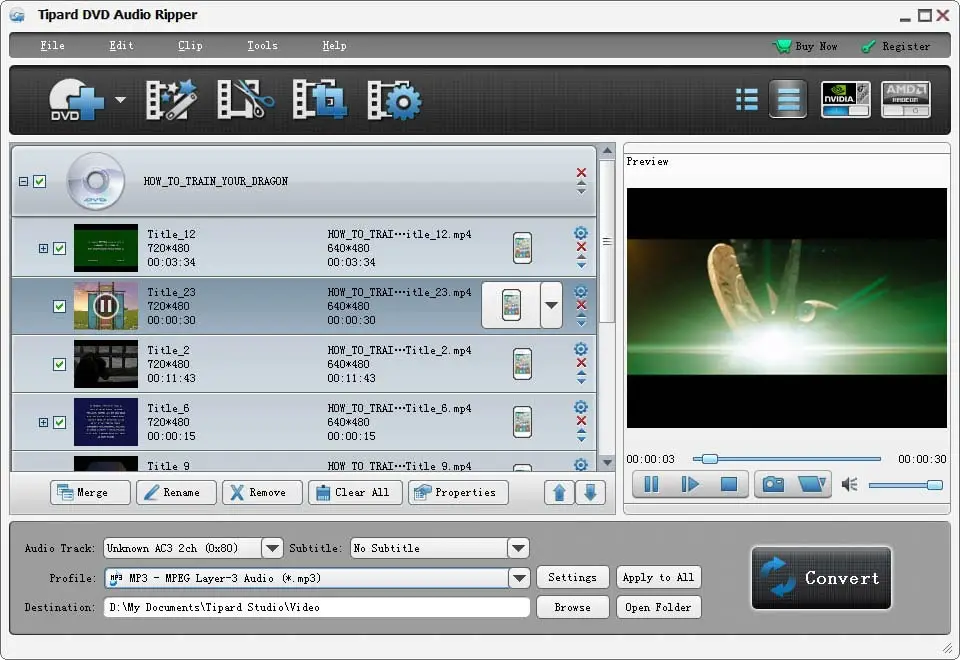Screen dimensions: 960x660
Task: Stop the preview playback
Action: click(x=729, y=485)
